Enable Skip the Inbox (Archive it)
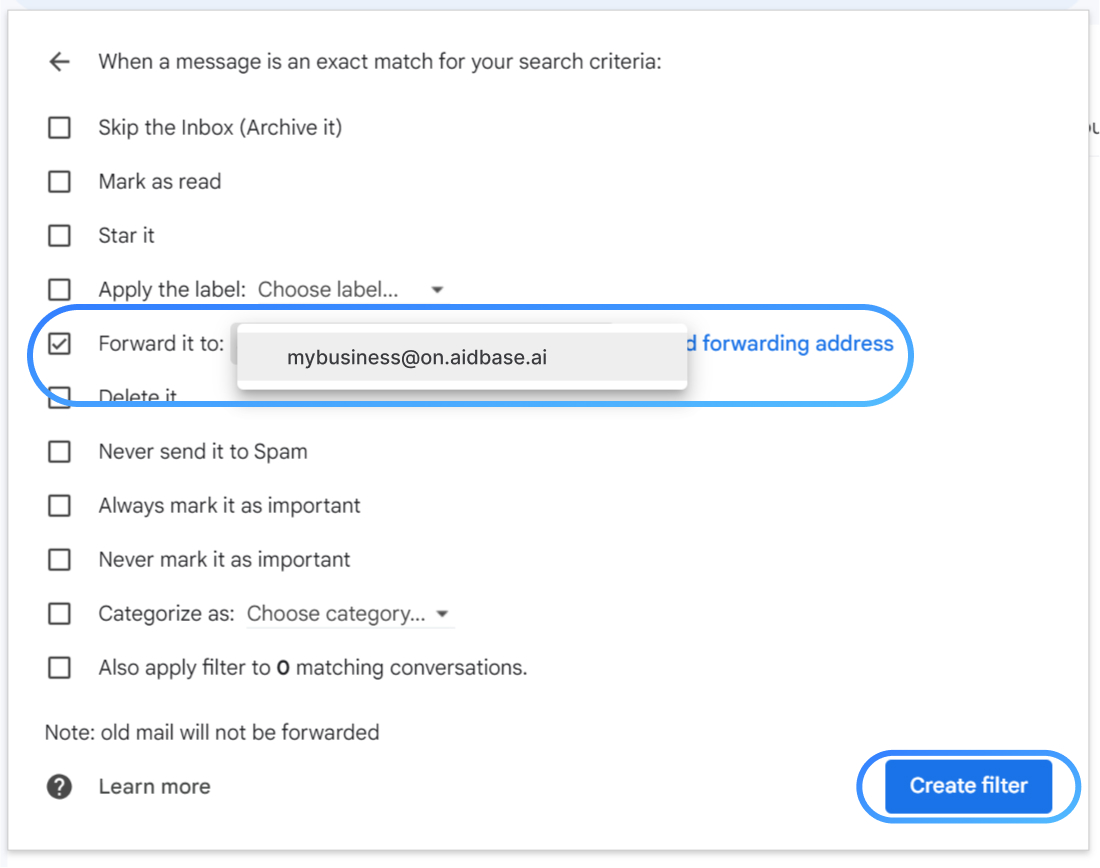The height and width of the screenshot is (868, 1100). tap(58, 127)
